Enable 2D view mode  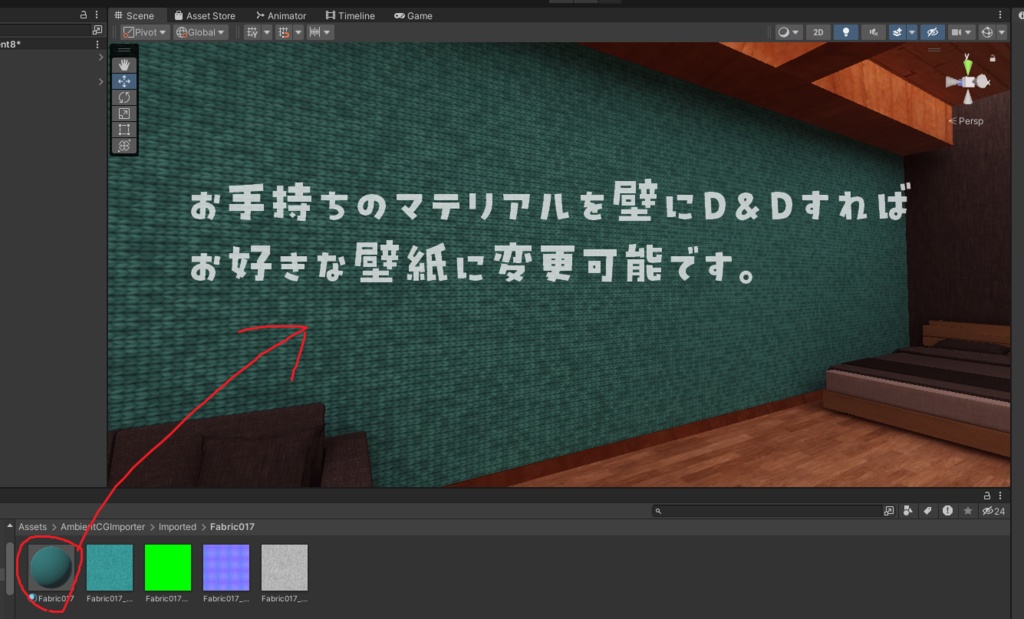pos(818,32)
